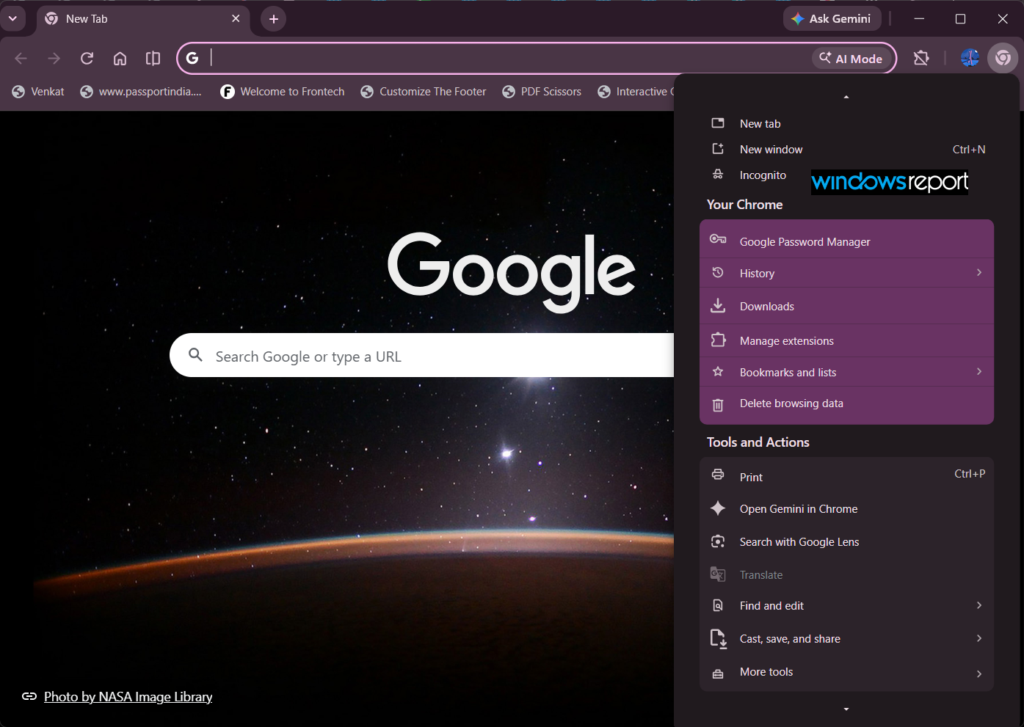Click the trash icon beside Delete browsing data
Screen dimensions: 1024x727
tap(718, 405)
